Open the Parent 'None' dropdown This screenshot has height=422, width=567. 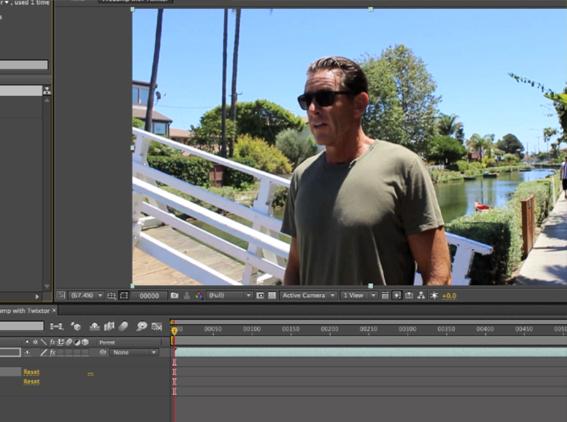(x=135, y=352)
